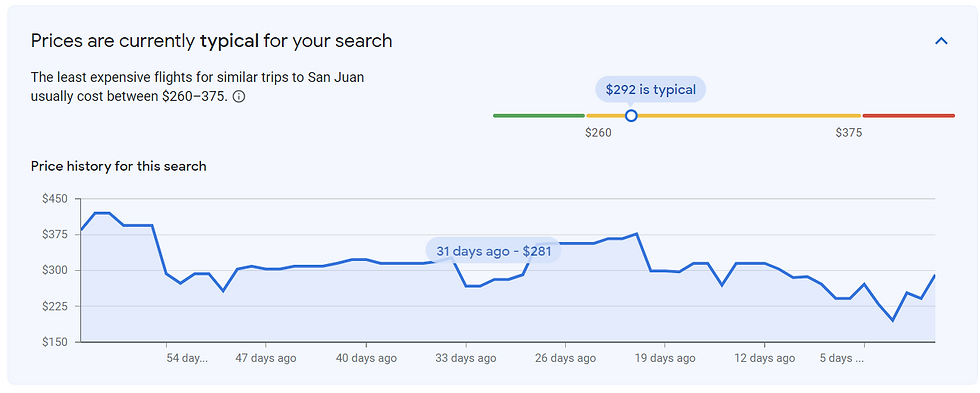Click the "12 days ago" axis label

point(764,358)
